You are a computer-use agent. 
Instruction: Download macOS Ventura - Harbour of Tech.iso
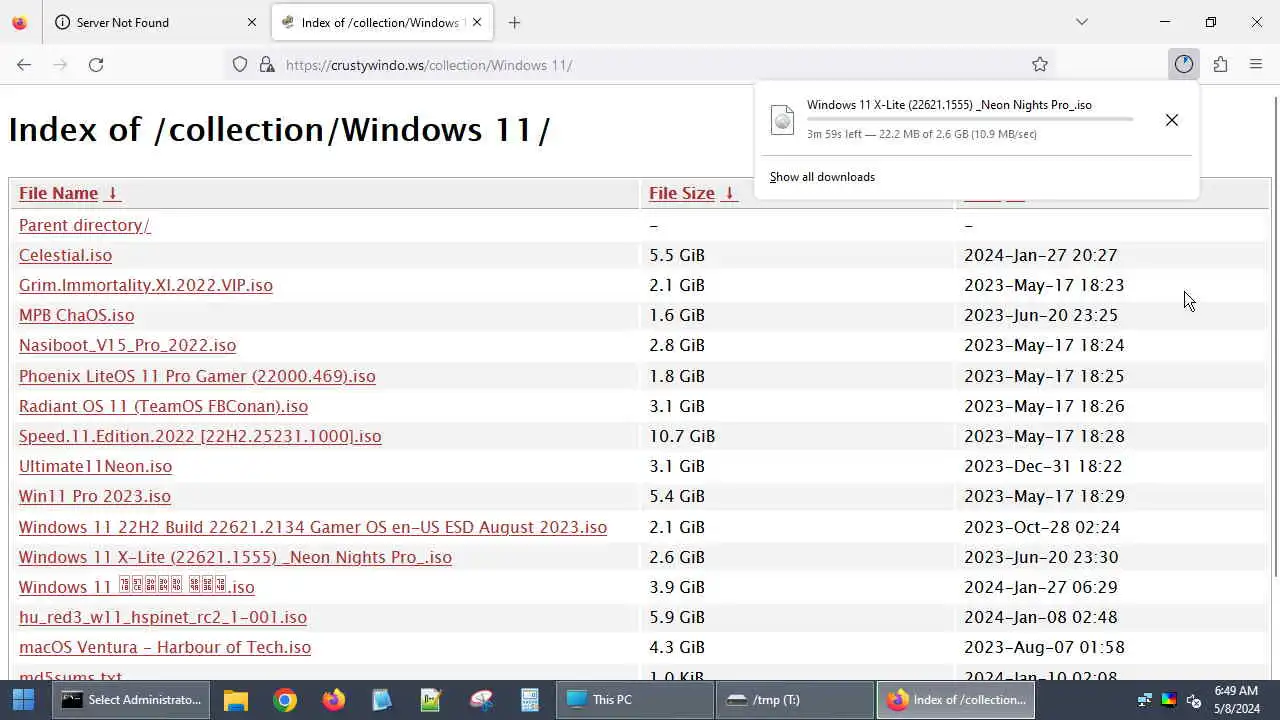click(x=165, y=647)
